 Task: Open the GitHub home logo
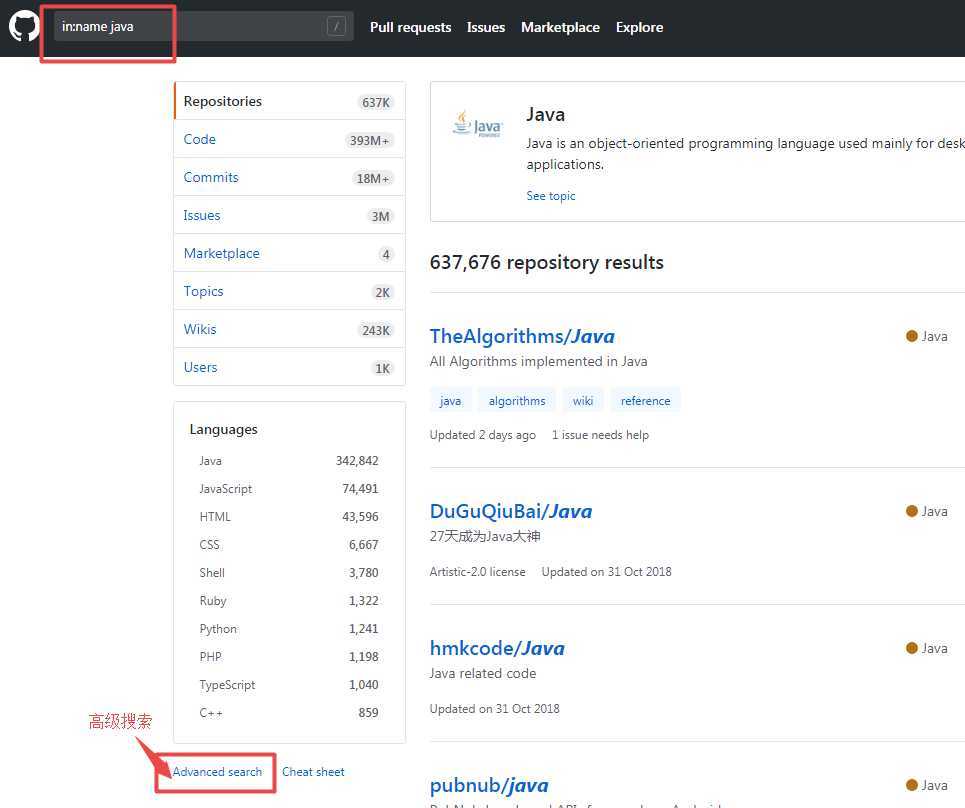click(x=24, y=26)
